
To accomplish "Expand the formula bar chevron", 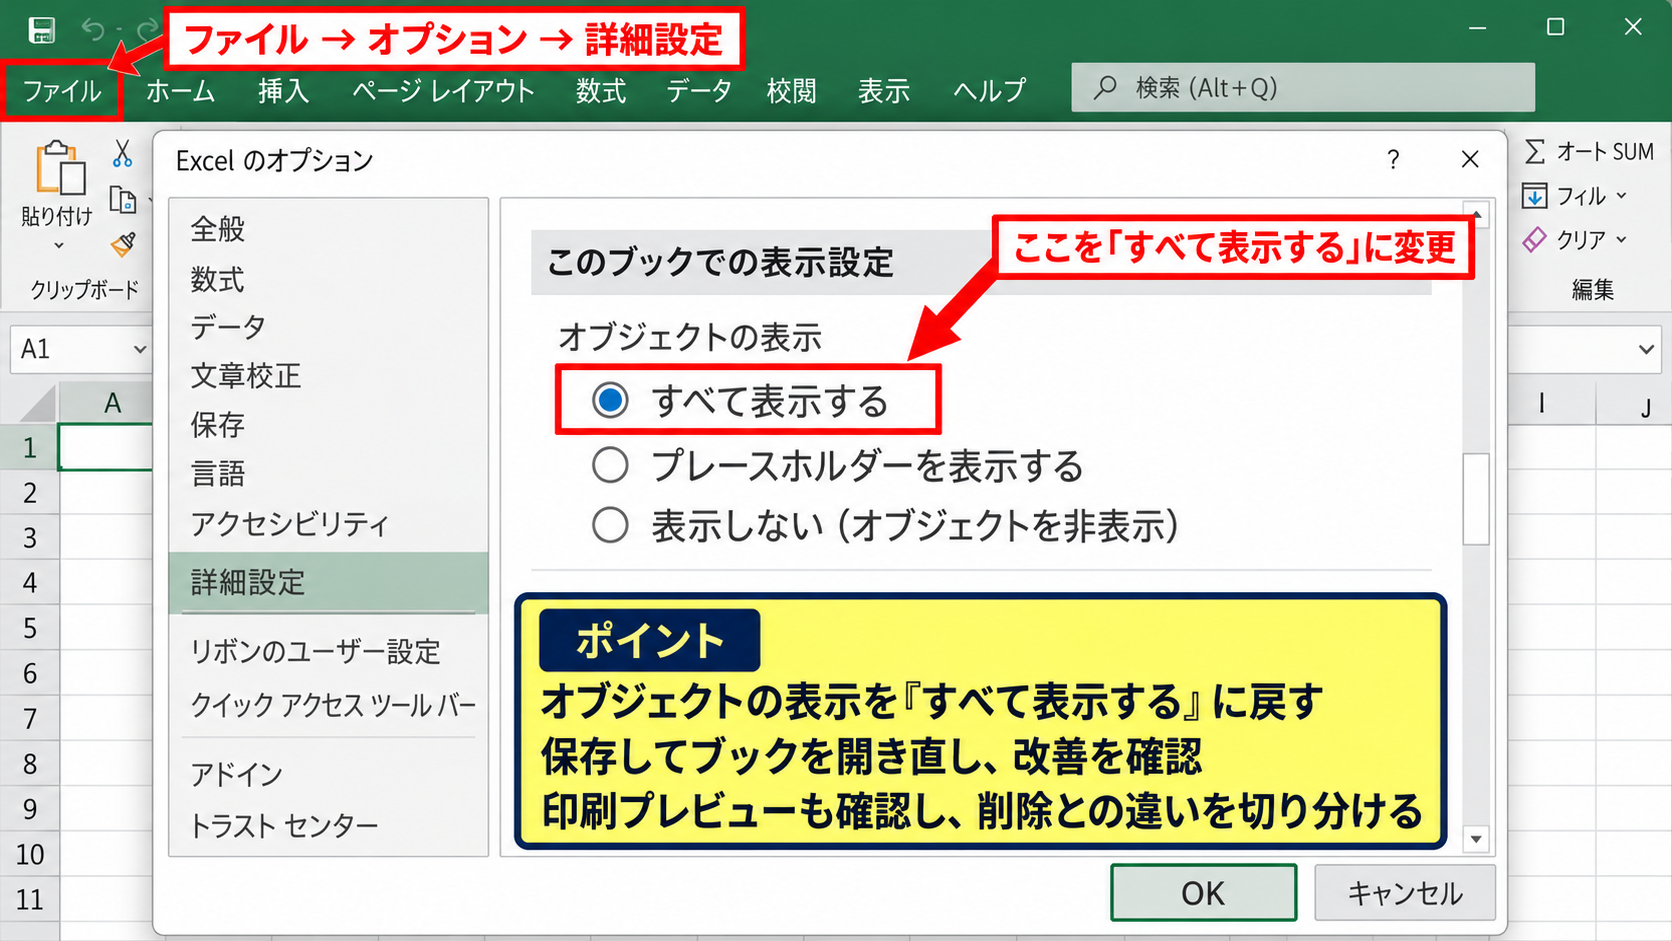I will click(1646, 349).
